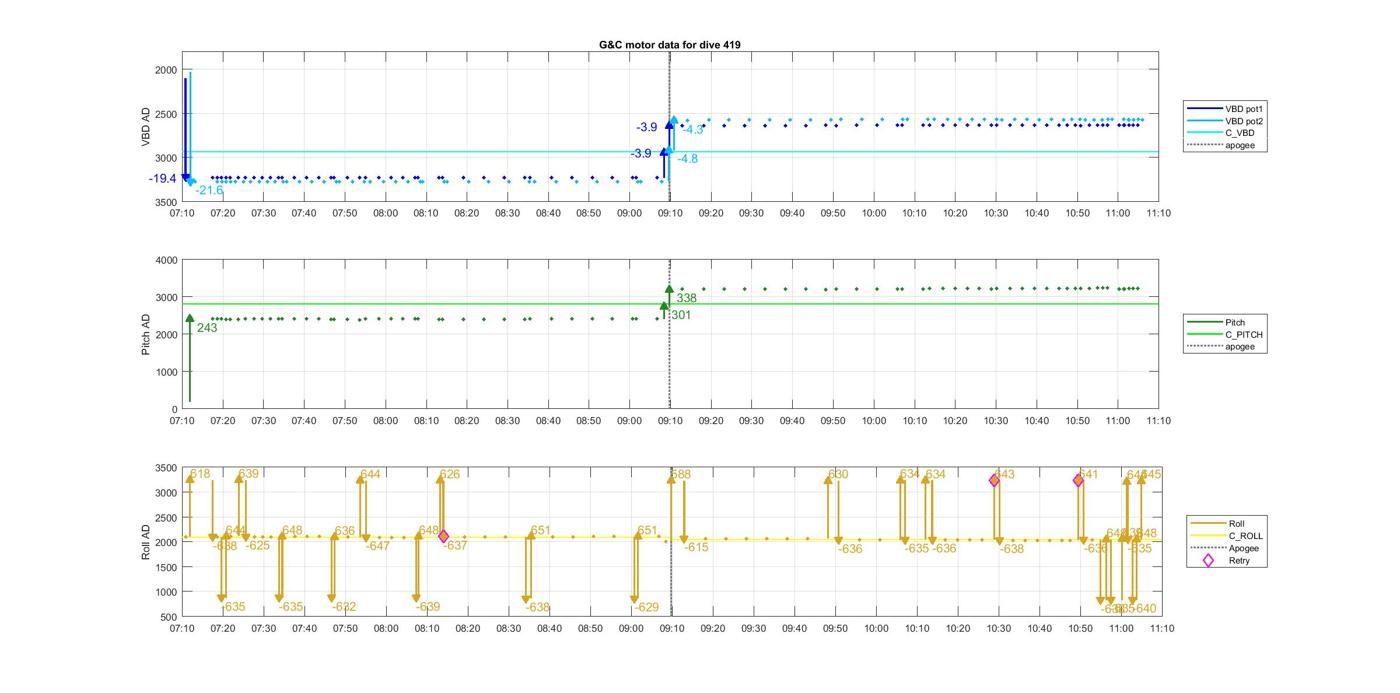Click the '338' pitch annotation
The width and height of the screenshot is (1400, 693).
[686, 299]
